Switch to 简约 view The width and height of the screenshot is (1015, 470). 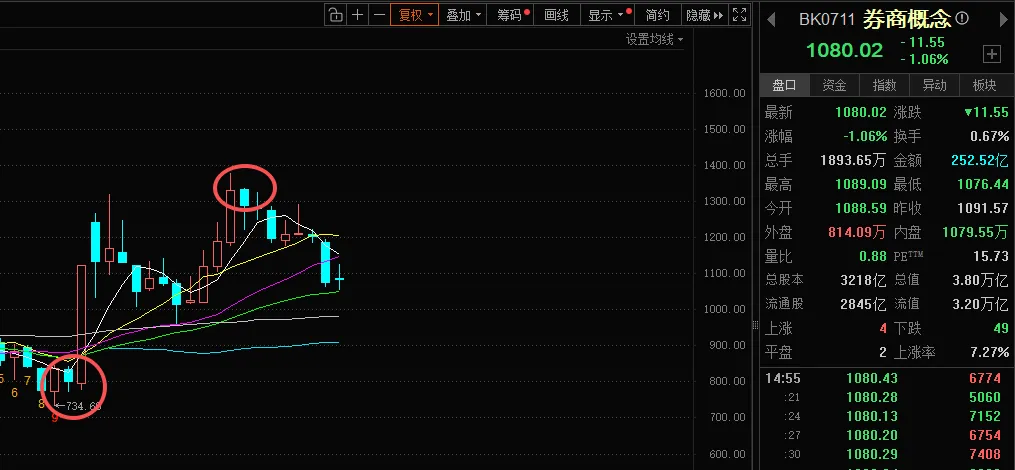(657, 15)
